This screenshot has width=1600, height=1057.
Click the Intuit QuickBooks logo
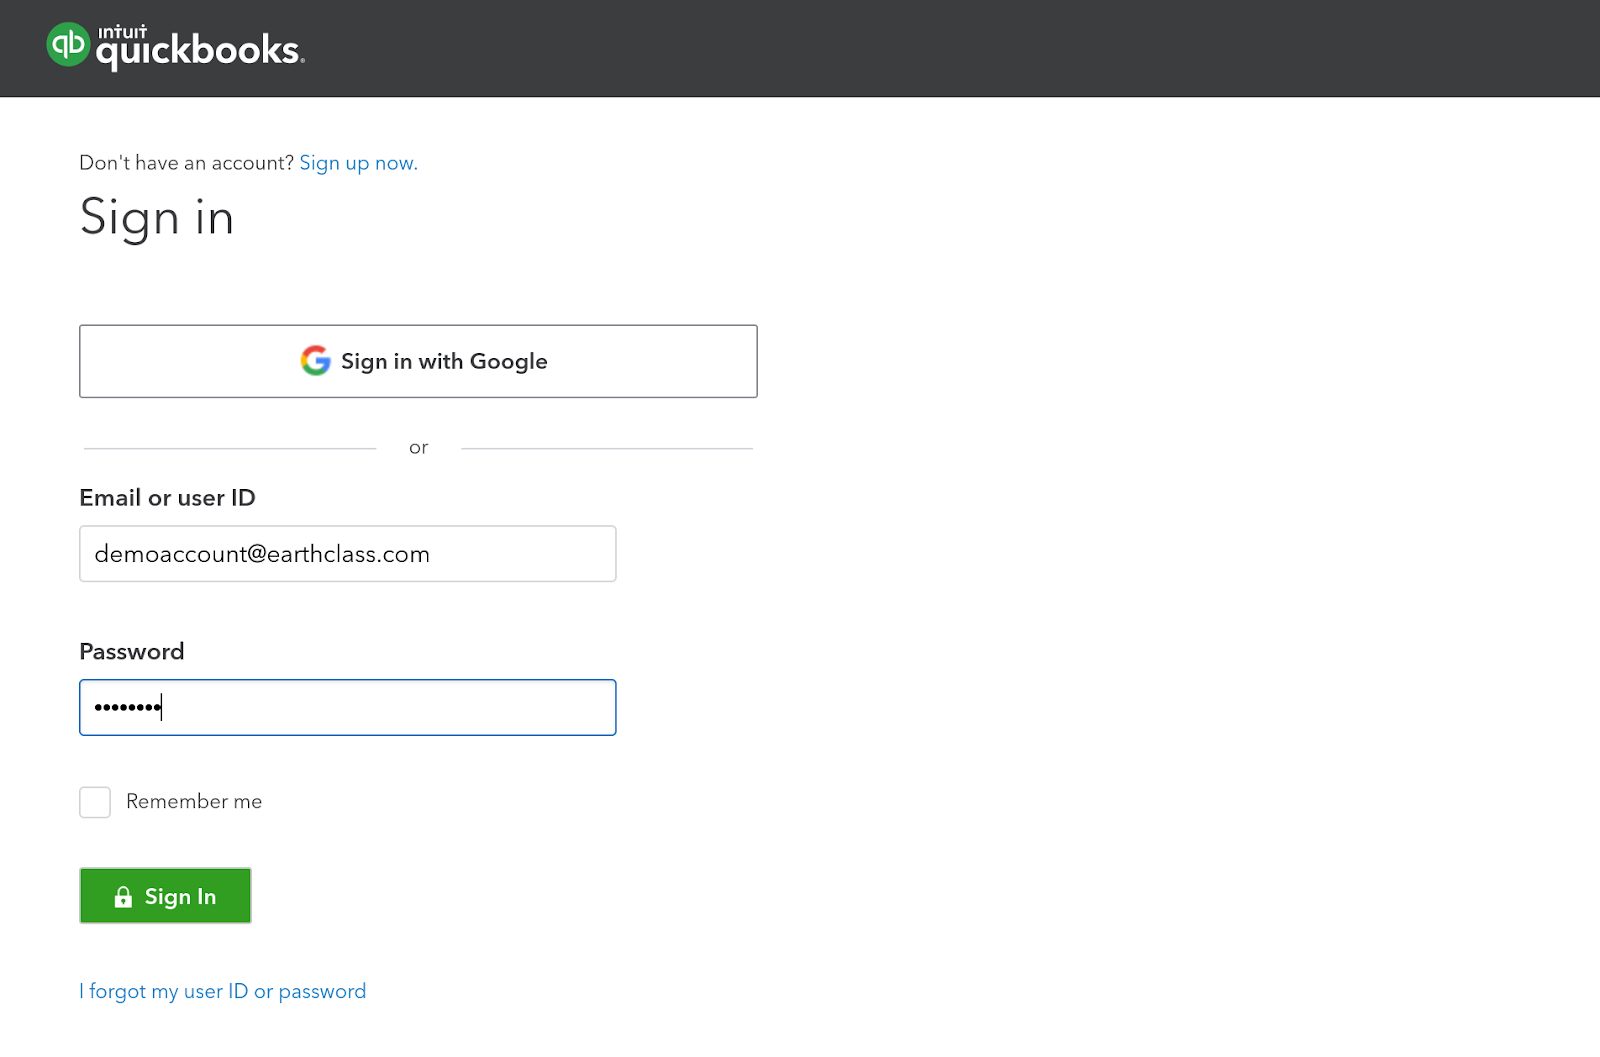pyautogui.click(x=176, y=46)
